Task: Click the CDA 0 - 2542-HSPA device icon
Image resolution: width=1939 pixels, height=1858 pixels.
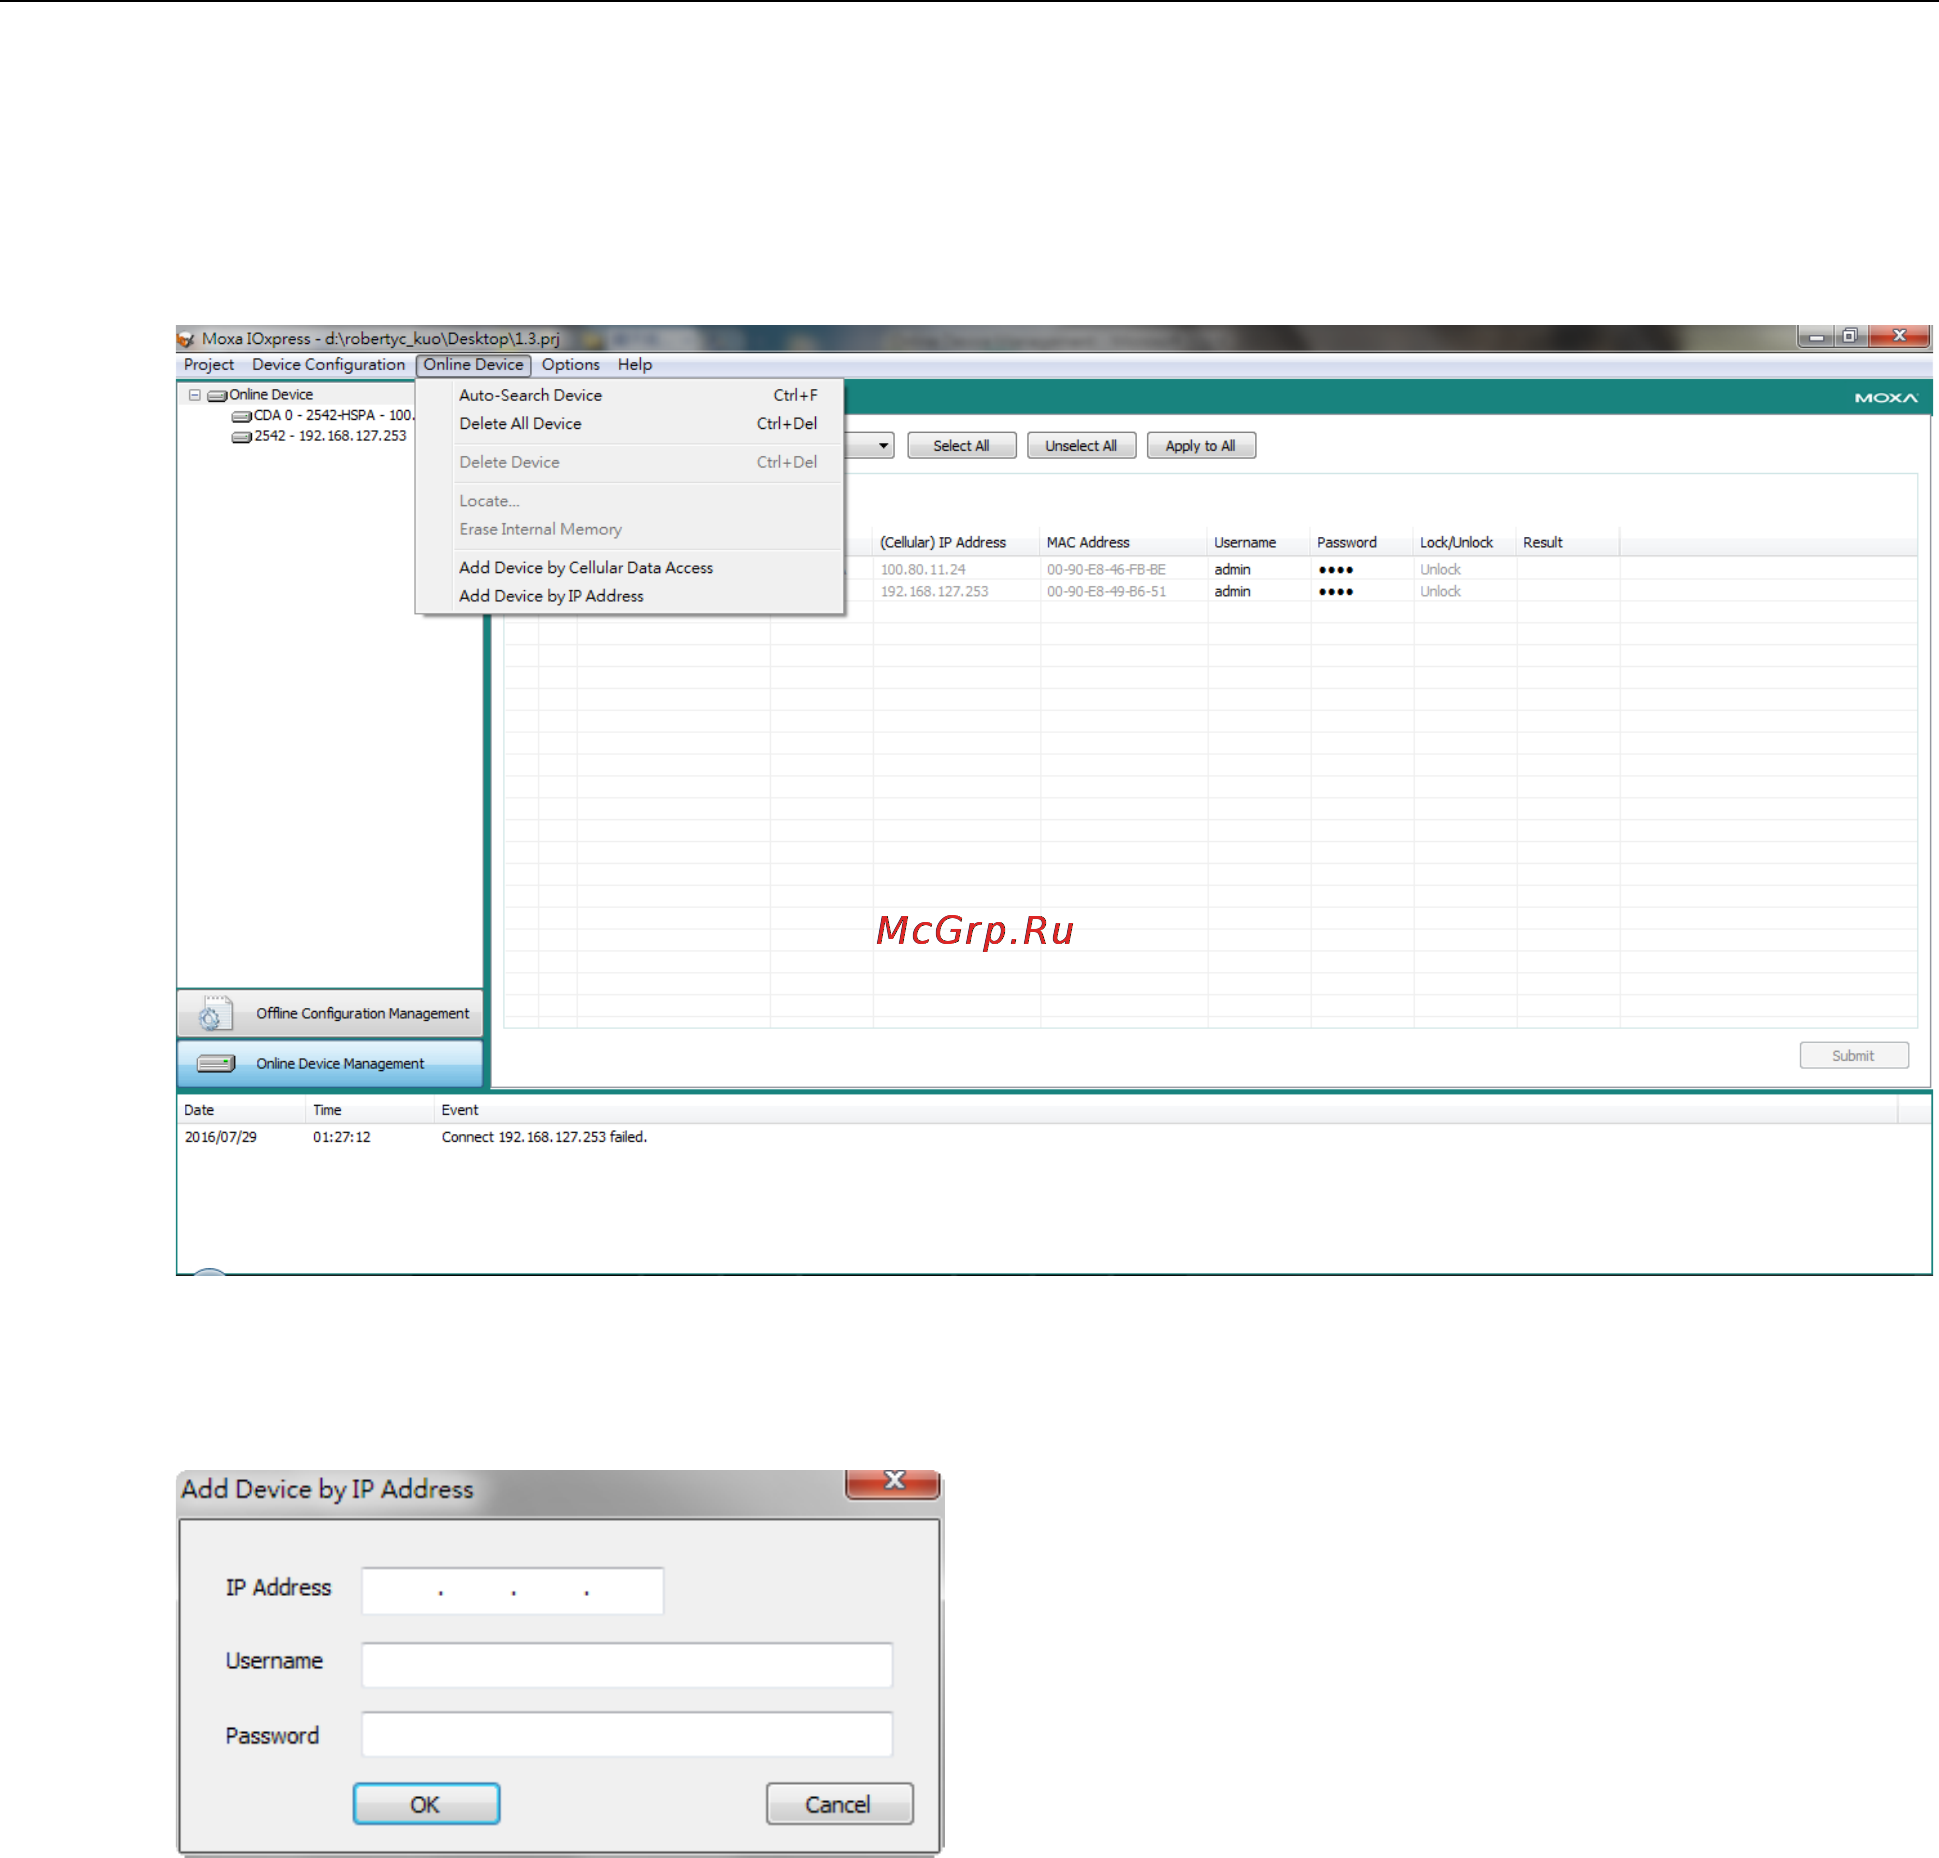Action: [241, 416]
